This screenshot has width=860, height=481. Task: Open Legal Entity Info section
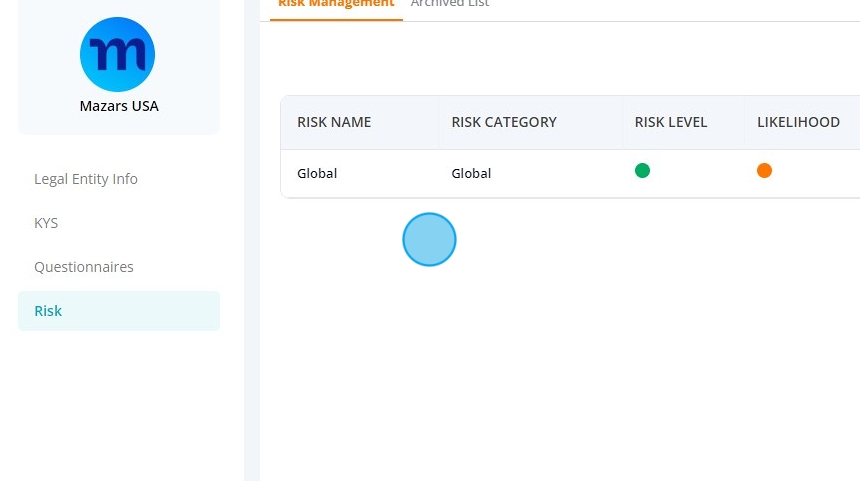[86, 179]
